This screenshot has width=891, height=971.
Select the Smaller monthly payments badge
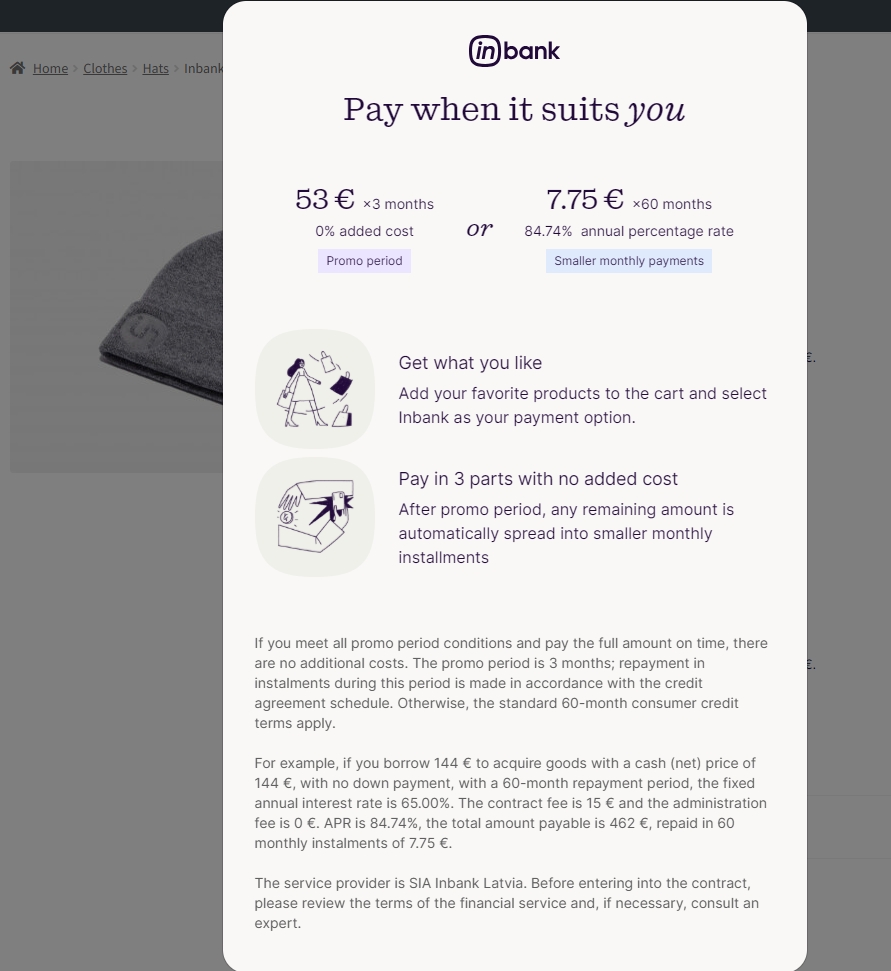pos(629,261)
